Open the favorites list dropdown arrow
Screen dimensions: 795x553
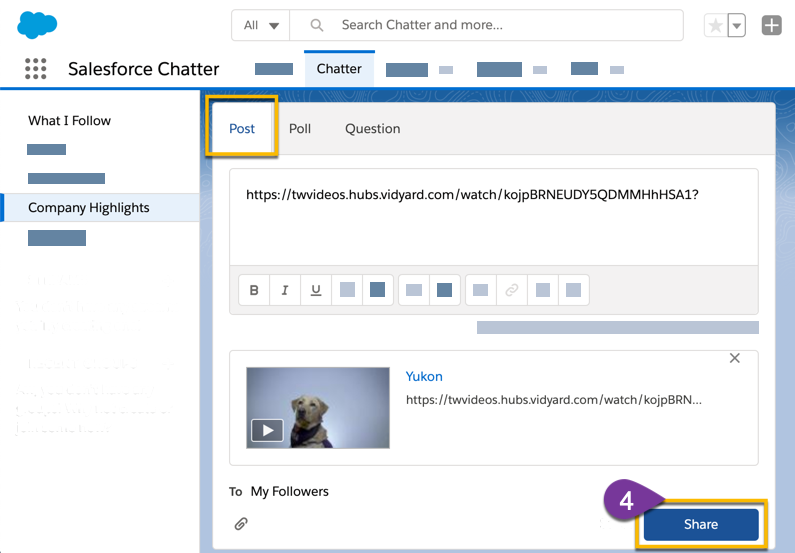coord(737,25)
